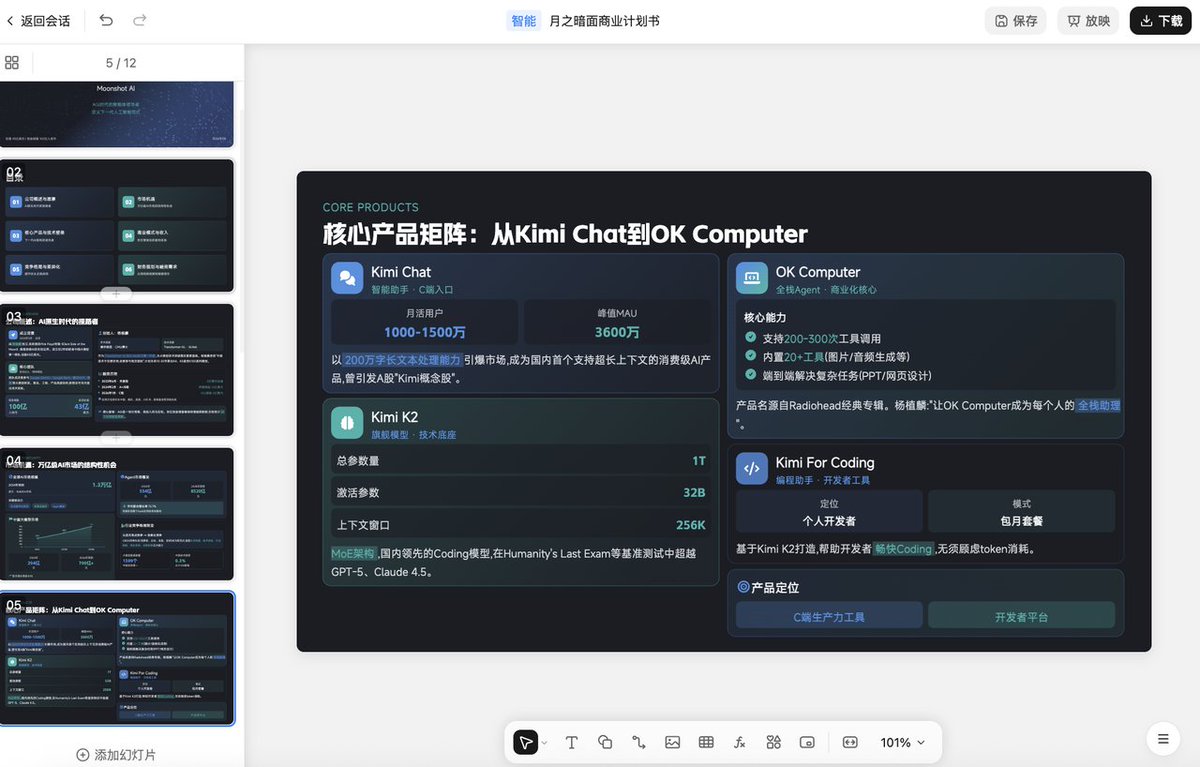Select slide 03 thumbnail
The image size is (1200, 767).
coord(117,370)
